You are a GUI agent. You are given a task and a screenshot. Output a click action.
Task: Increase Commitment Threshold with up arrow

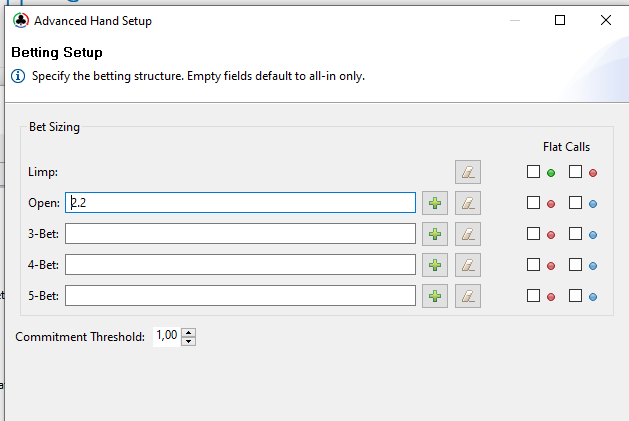189,333
